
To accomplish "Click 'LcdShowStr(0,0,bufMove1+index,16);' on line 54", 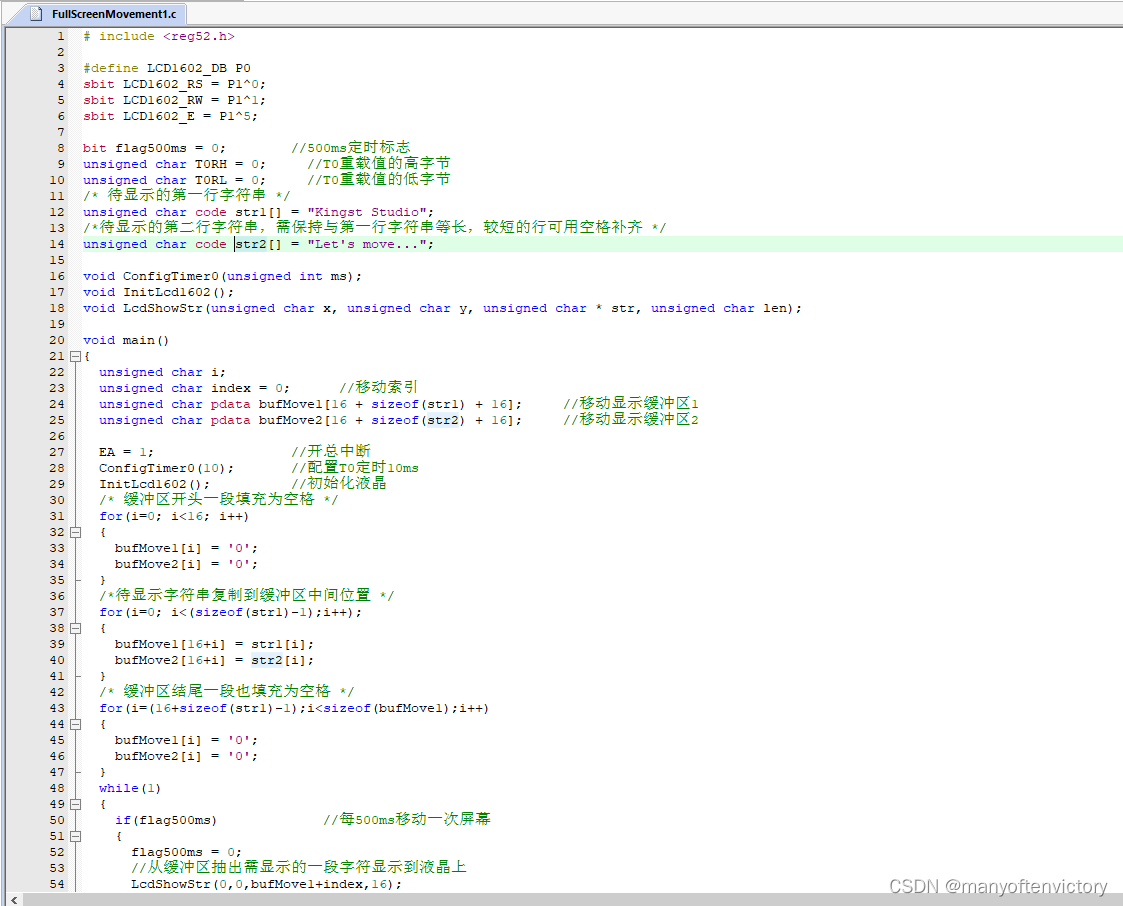I will (x=266, y=884).
